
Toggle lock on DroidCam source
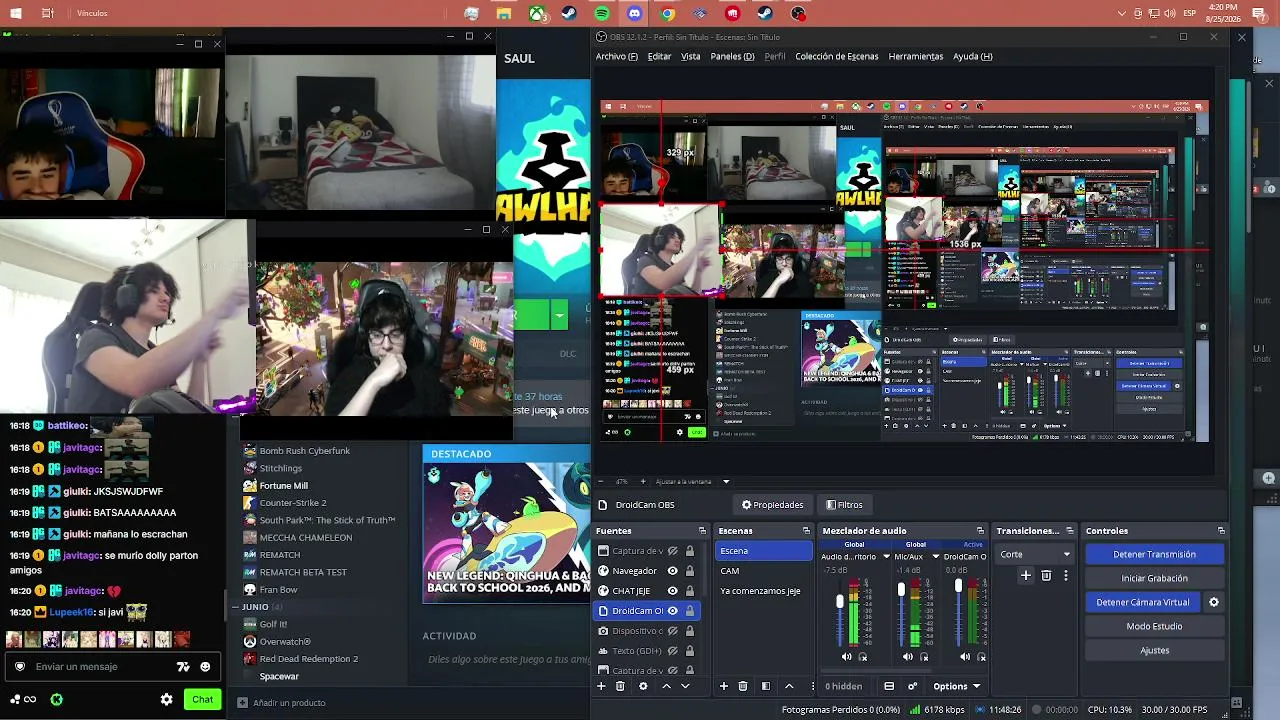(689, 611)
